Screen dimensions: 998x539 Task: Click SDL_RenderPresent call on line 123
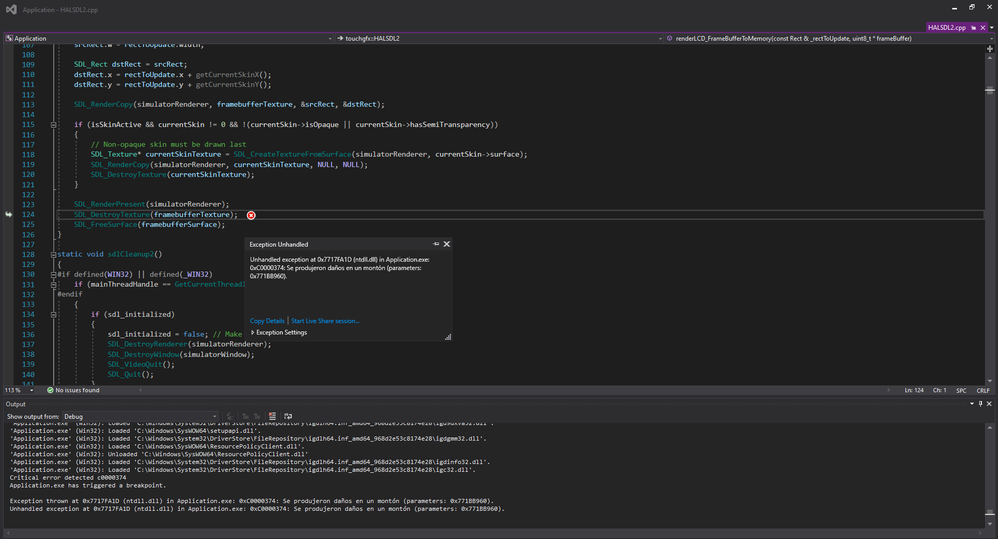coord(151,204)
